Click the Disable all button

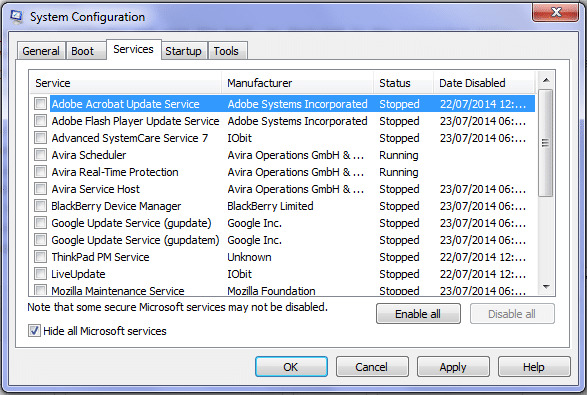click(512, 313)
